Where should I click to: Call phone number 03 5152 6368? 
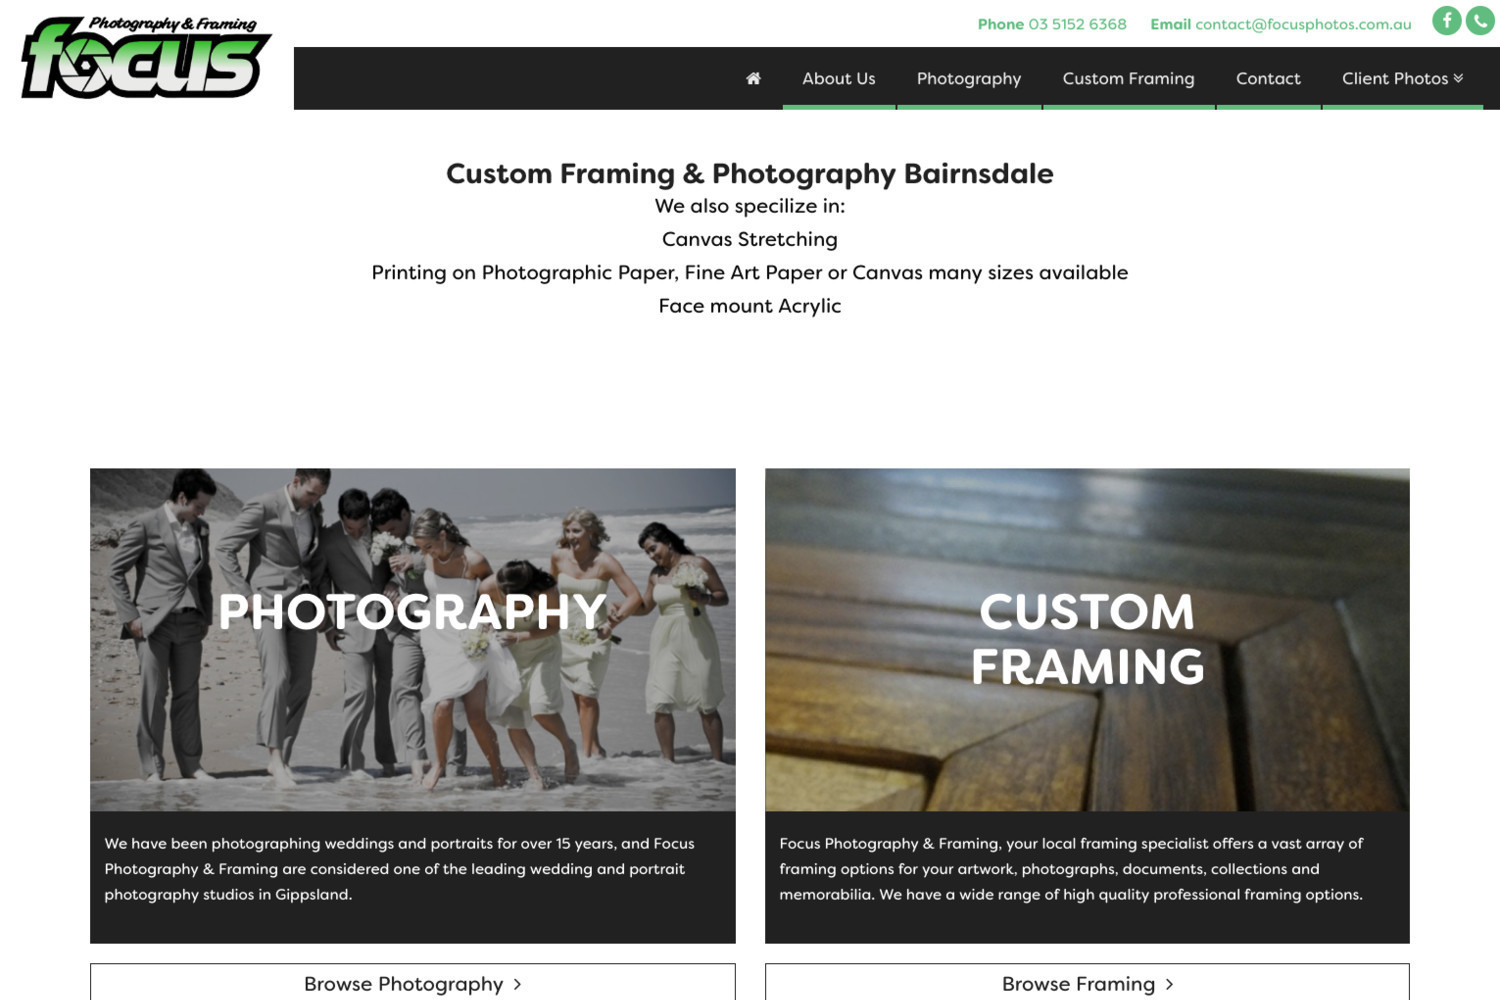pos(1077,24)
